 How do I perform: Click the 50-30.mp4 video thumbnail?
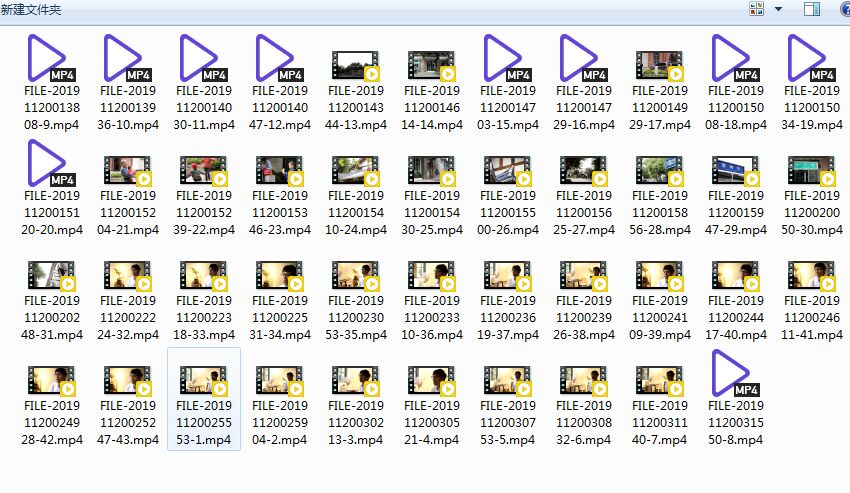coord(811,170)
